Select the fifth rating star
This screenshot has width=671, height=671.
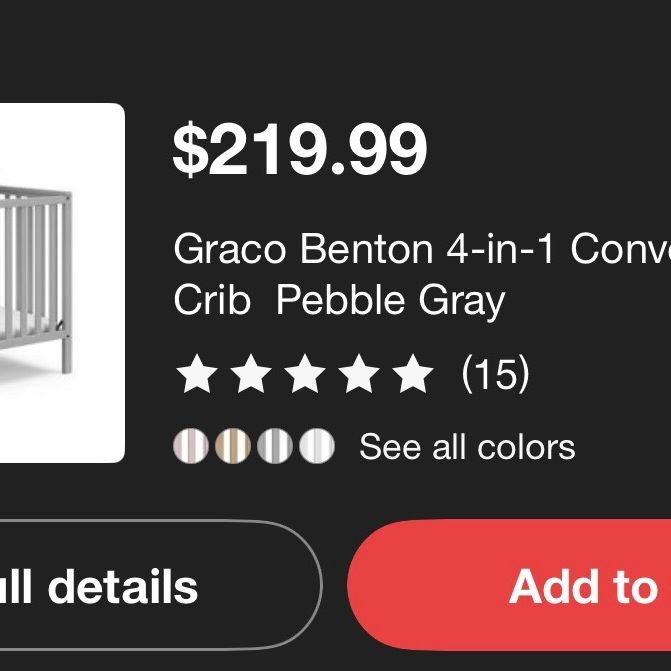[413, 374]
